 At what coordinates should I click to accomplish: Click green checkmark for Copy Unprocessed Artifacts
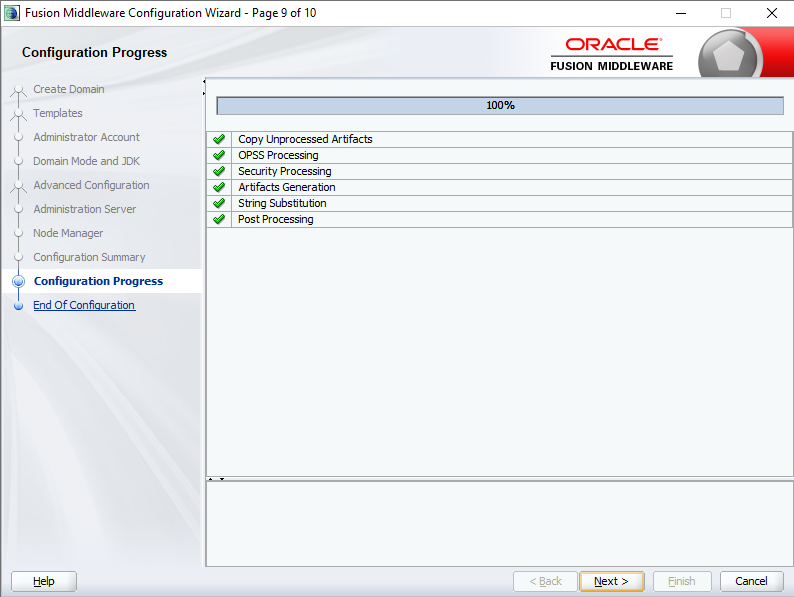(x=219, y=139)
